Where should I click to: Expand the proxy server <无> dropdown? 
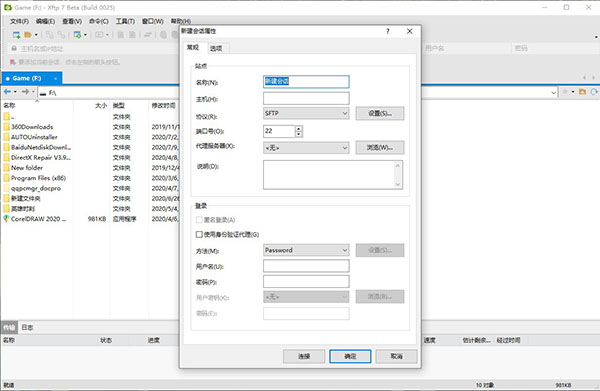[306, 148]
